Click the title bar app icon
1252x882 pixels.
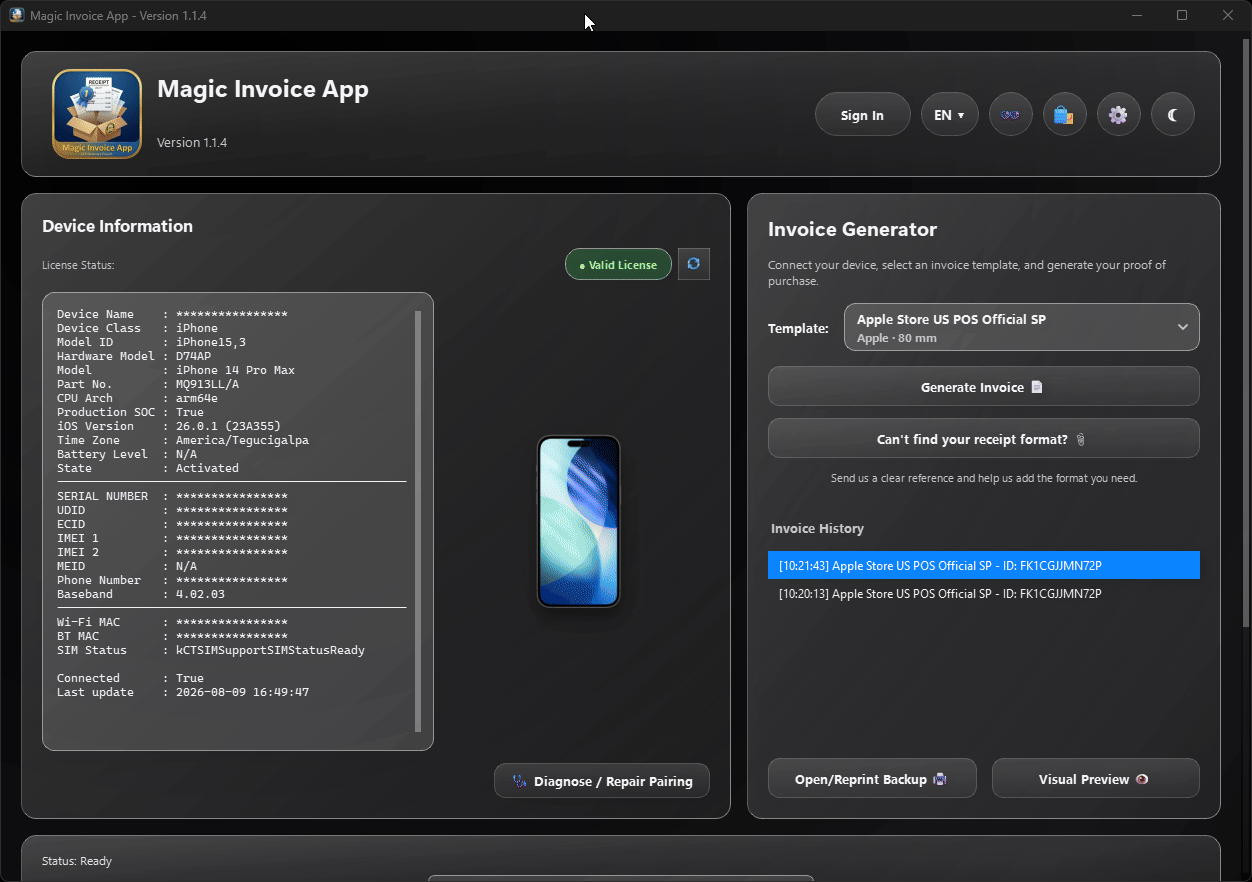click(x=16, y=15)
